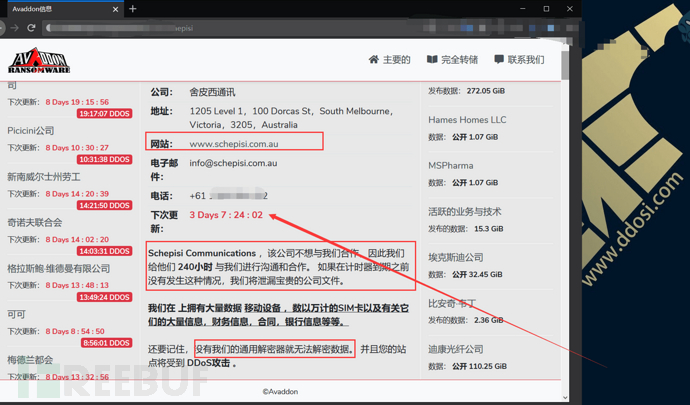This screenshot has height=405, width=690.
Task: Click the 19:17:07 DDOS badge
Action: pyautogui.click(x=104, y=114)
